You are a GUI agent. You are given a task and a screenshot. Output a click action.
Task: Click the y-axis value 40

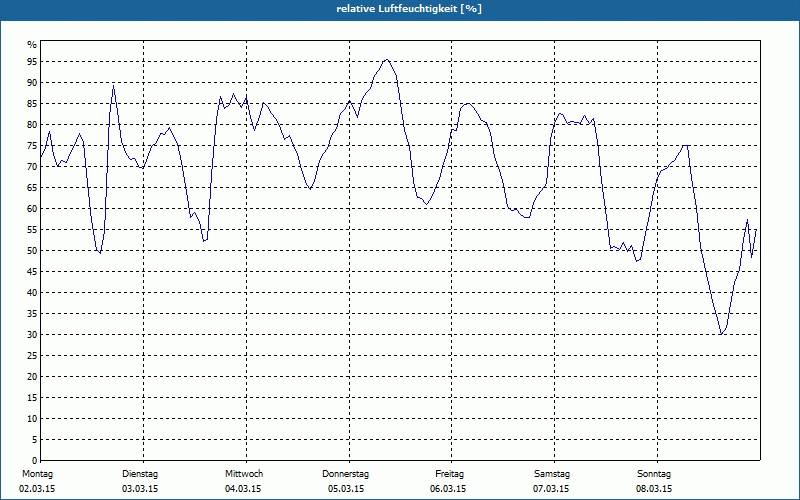[32, 293]
